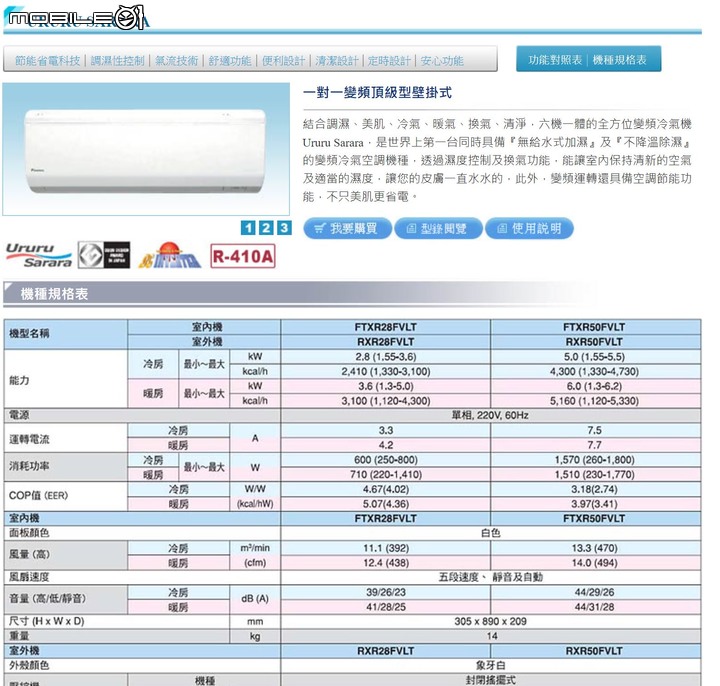Click the airflow value 11.1 (392)
Viewport: 720px width, 686px height.
pyautogui.click(x=386, y=548)
